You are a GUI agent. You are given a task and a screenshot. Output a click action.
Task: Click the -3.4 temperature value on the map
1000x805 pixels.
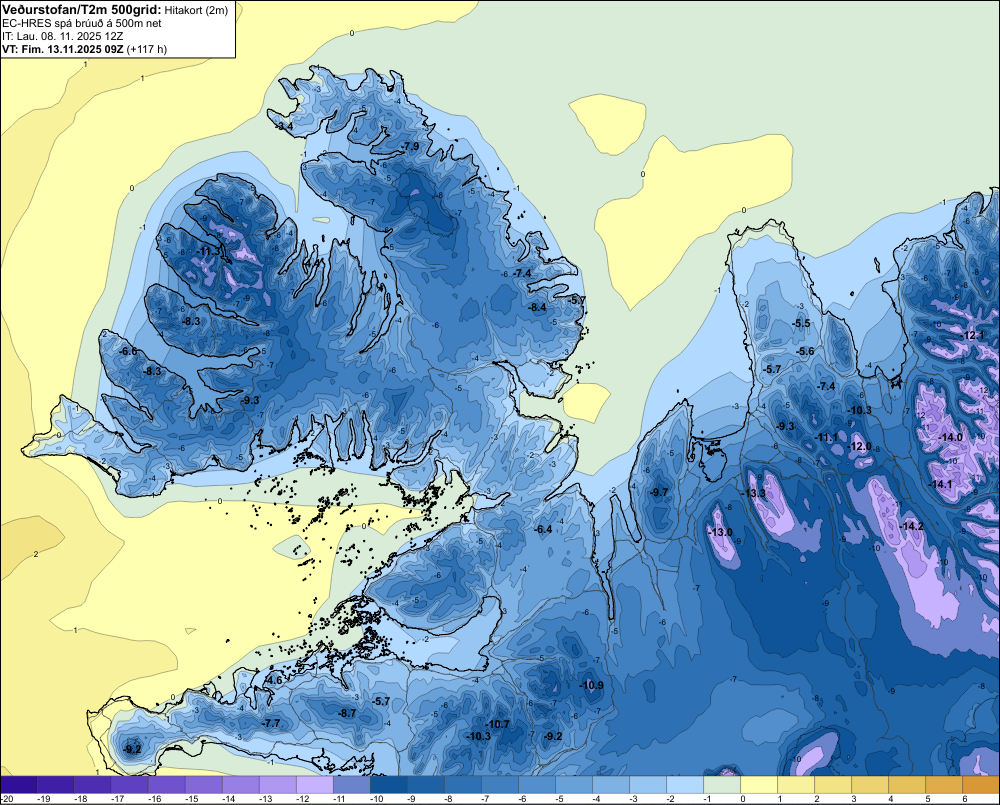[284, 126]
